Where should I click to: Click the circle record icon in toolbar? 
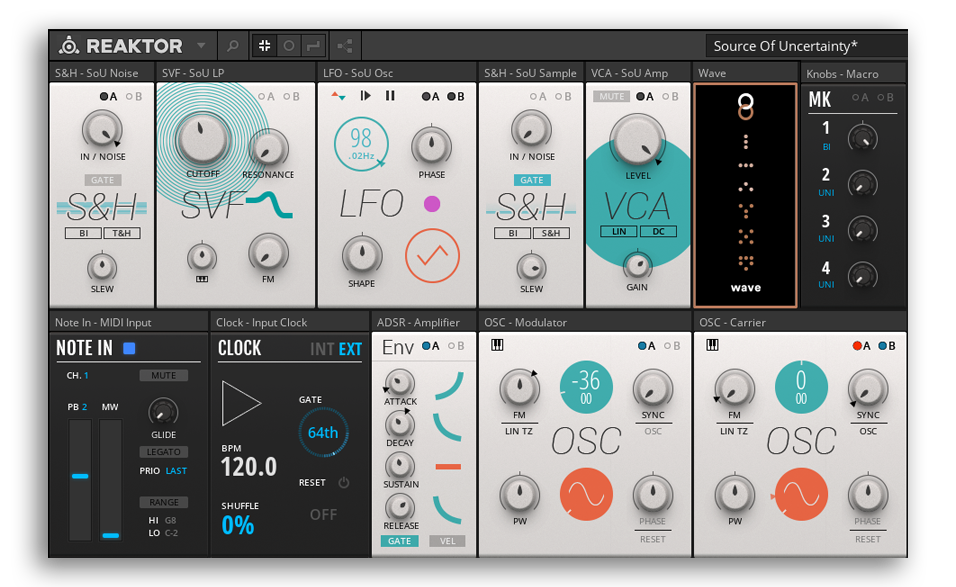(289, 46)
